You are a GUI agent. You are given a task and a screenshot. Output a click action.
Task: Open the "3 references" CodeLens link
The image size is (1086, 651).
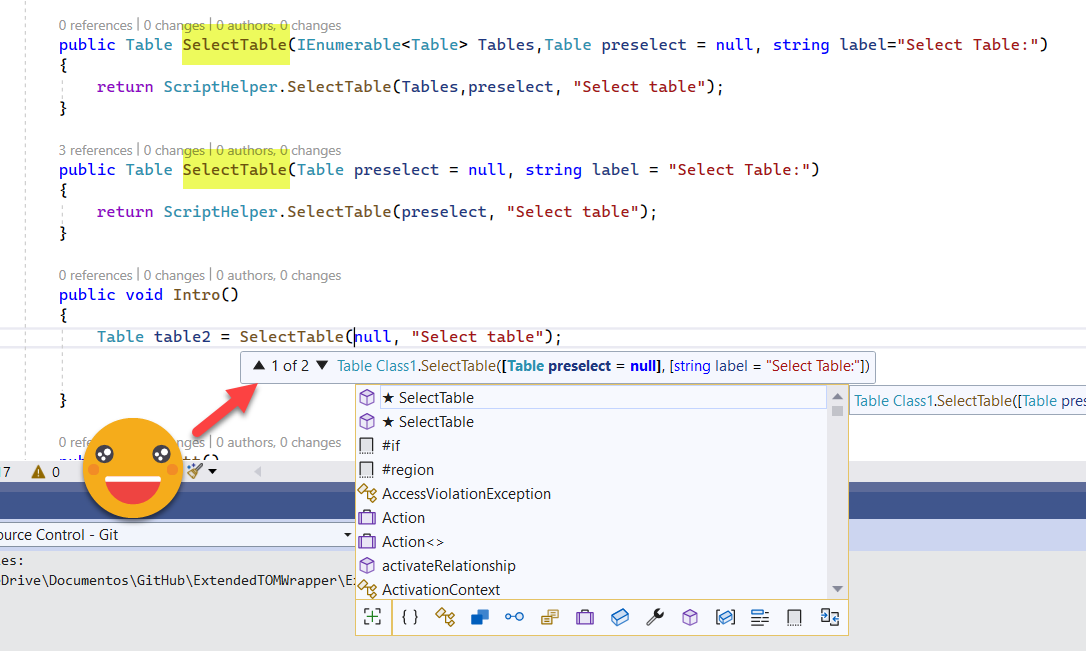[x=95, y=151]
